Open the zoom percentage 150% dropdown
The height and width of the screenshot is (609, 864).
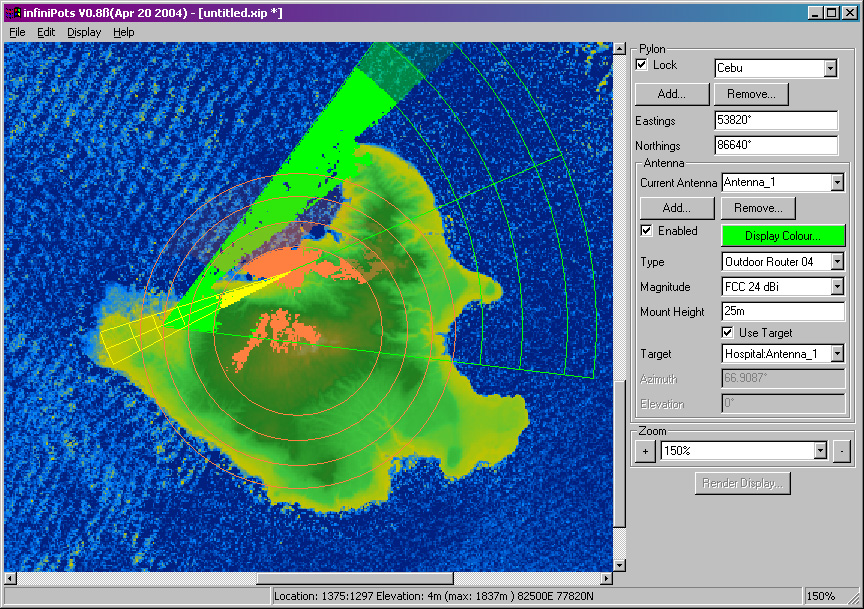coord(820,451)
